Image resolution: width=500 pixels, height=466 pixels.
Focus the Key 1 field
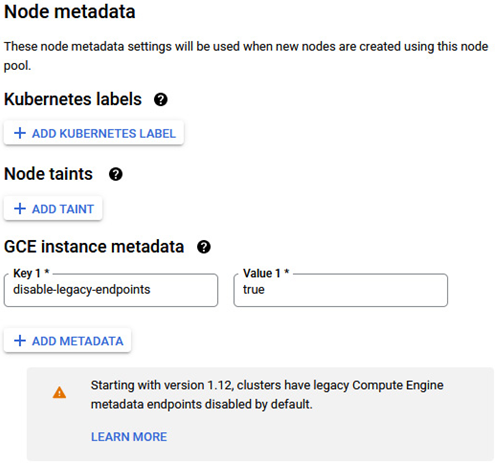click(x=111, y=290)
